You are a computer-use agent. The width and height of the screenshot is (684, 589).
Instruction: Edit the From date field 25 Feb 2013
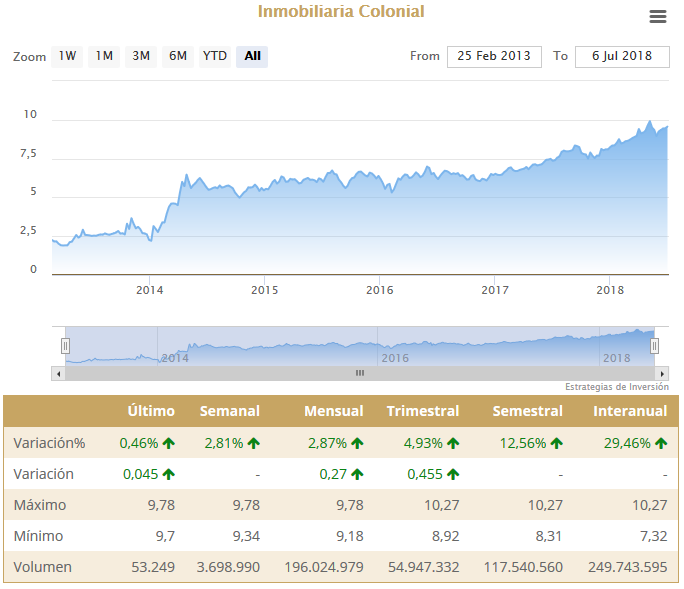(494, 57)
